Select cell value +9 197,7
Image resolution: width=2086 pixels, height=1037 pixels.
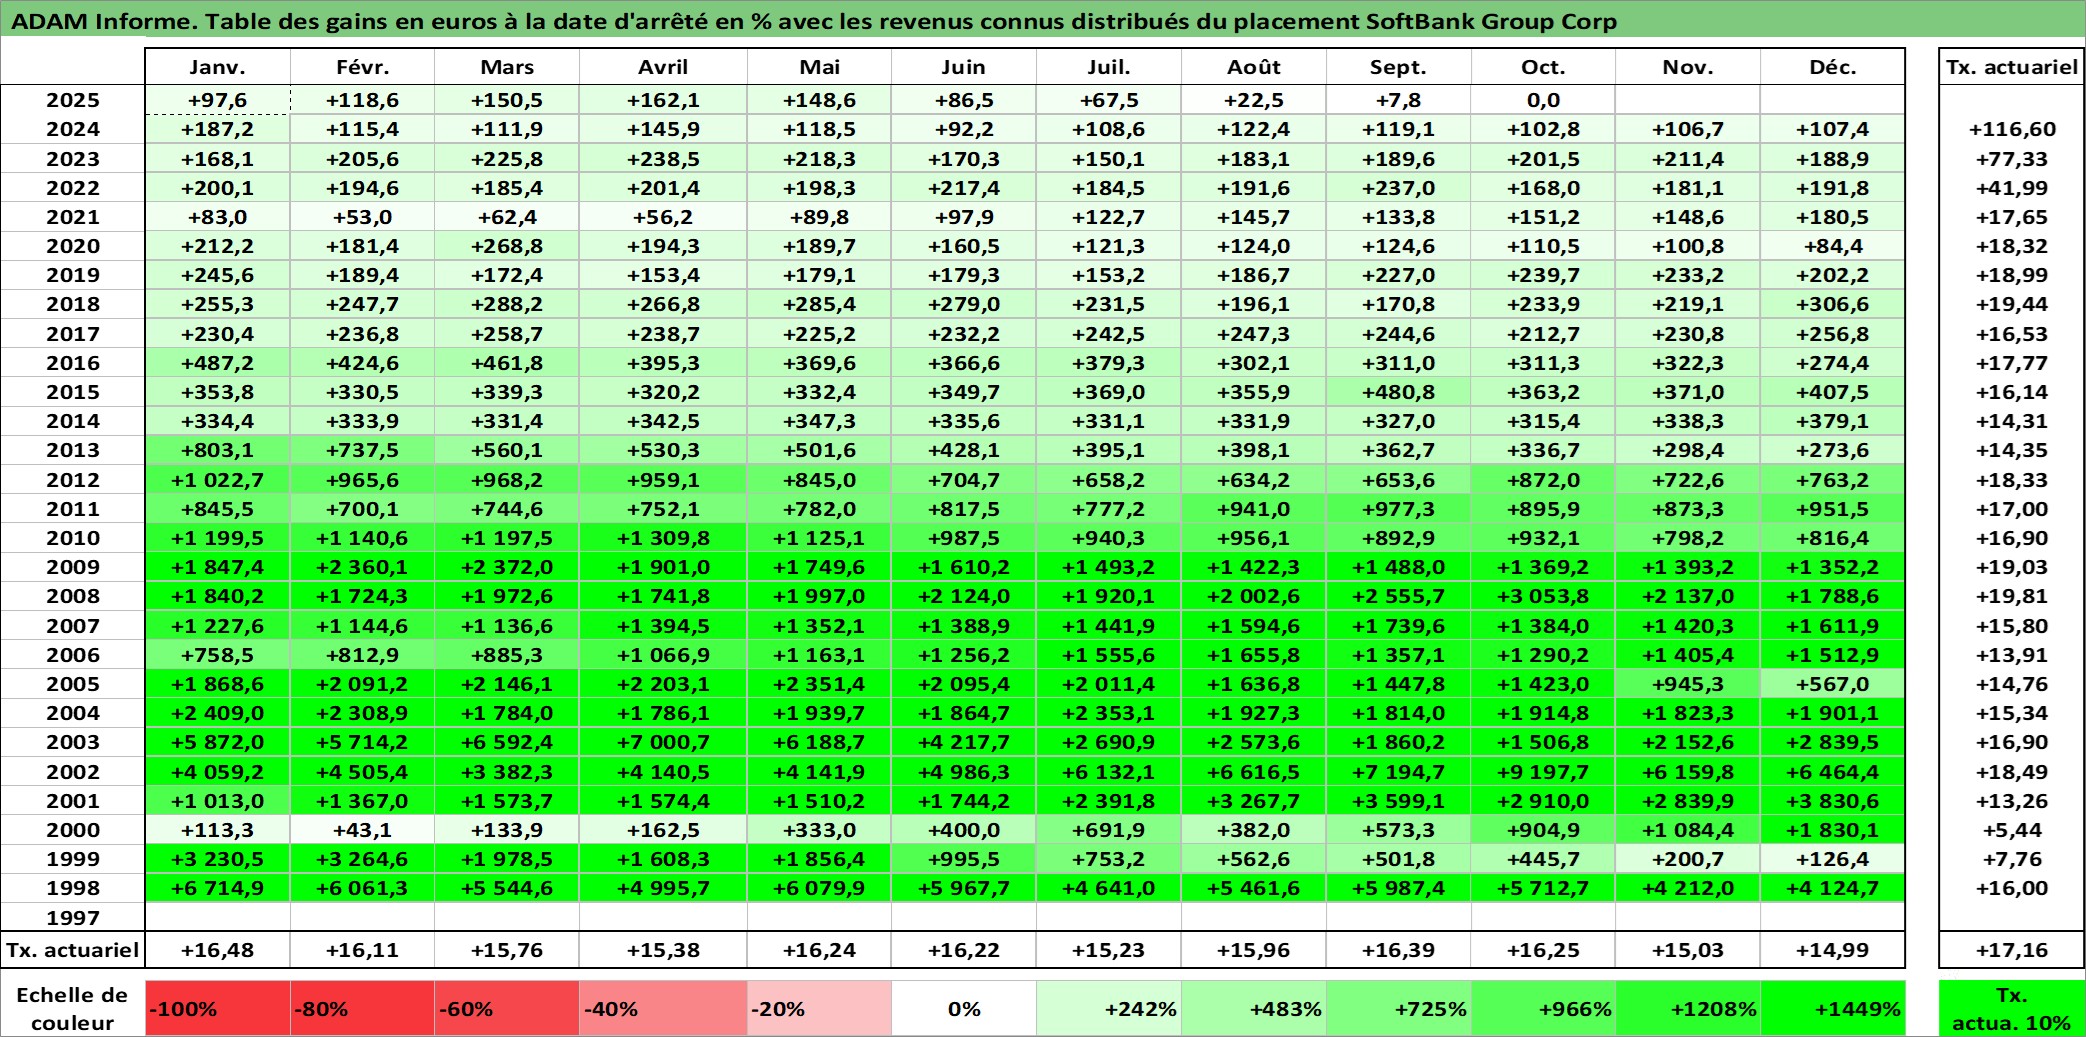1543,772
